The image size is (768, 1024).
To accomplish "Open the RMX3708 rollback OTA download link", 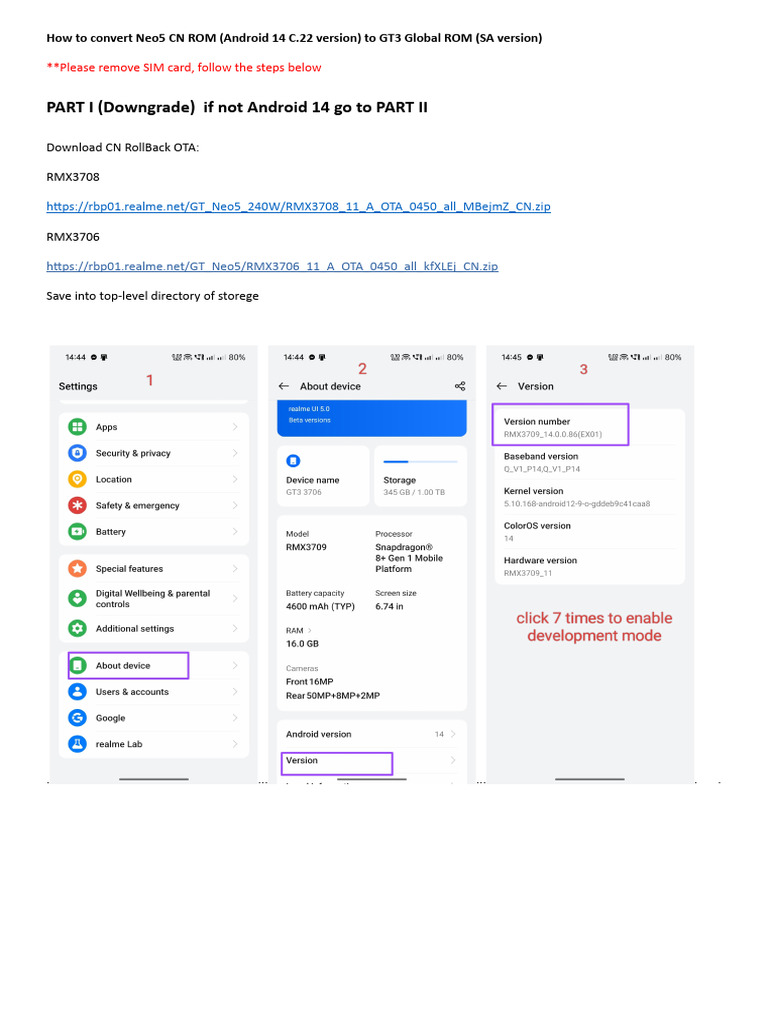I will 298,206.
